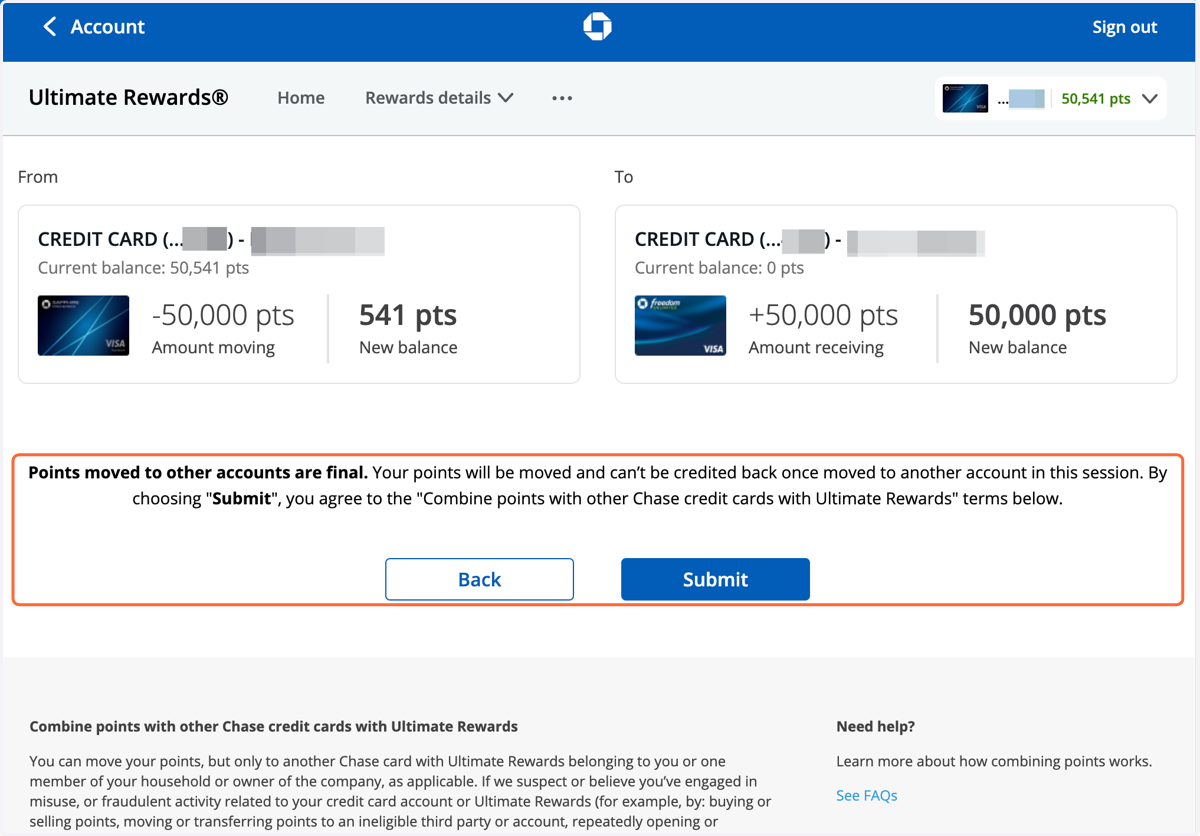Click the 50,000 pts new balance
The width and height of the screenshot is (1200, 836).
(1037, 316)
